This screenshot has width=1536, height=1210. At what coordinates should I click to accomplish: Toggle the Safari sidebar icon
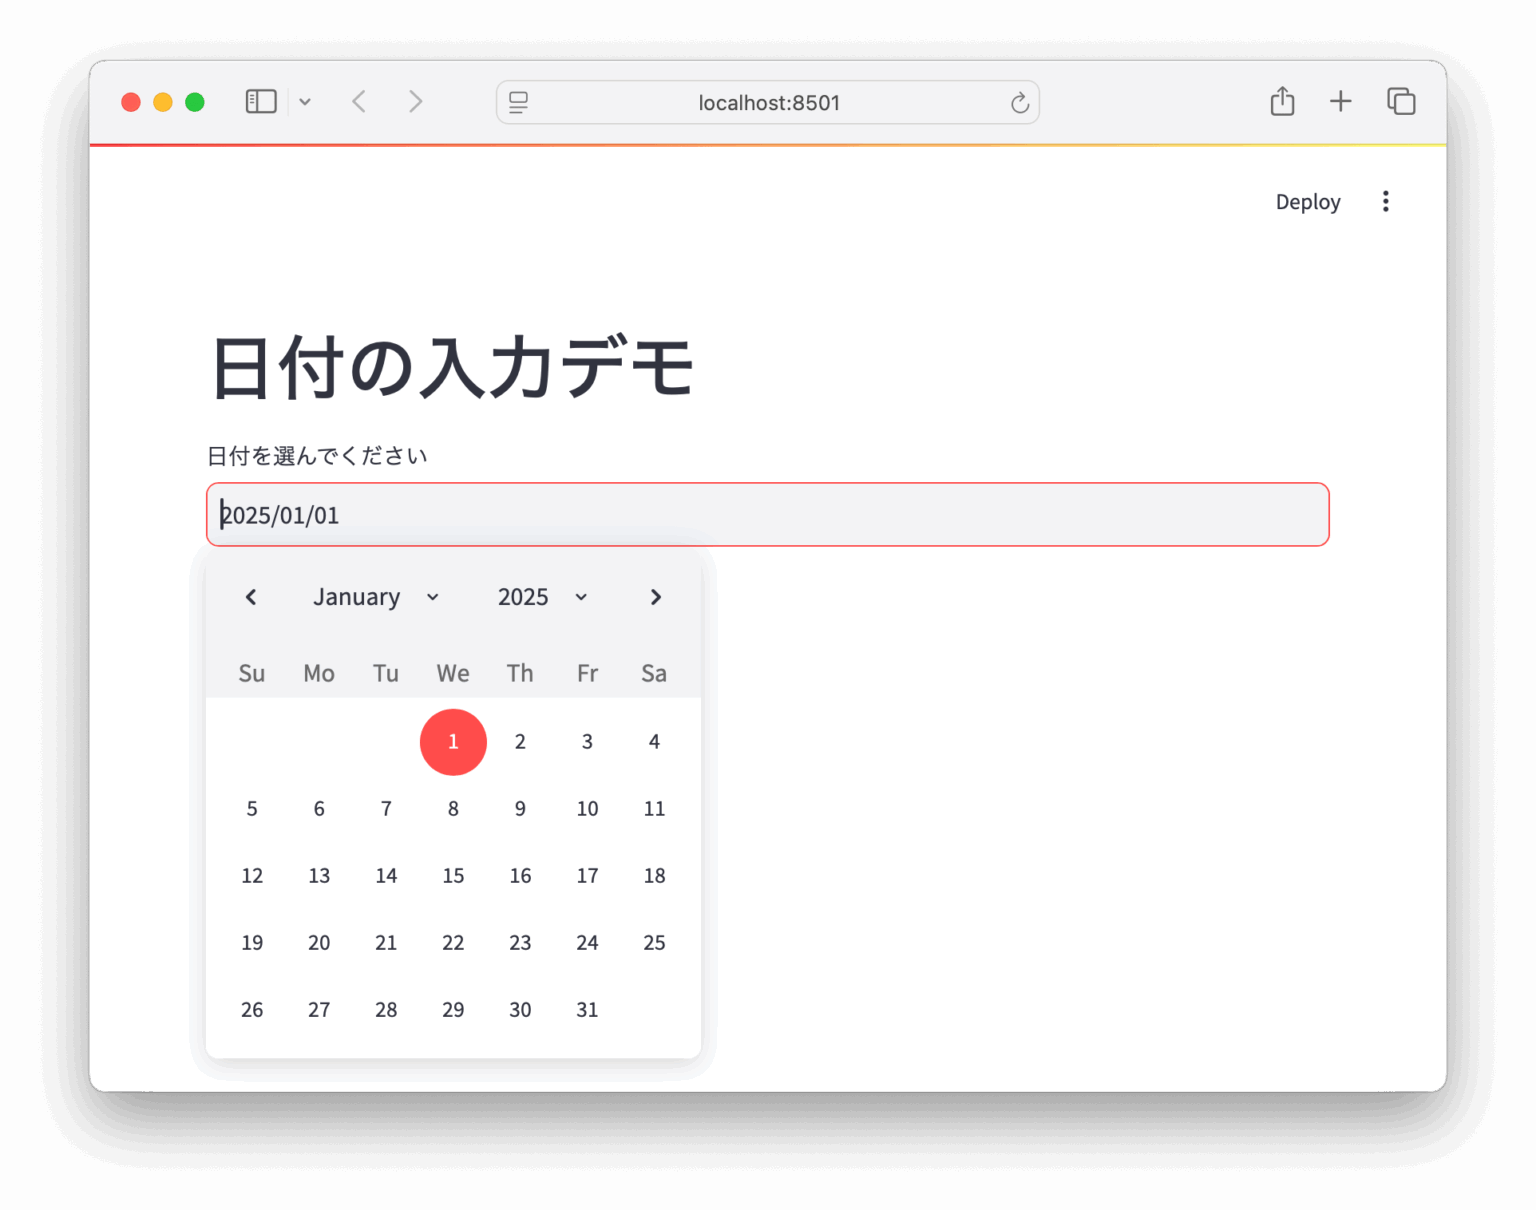[x=260, y=101]
